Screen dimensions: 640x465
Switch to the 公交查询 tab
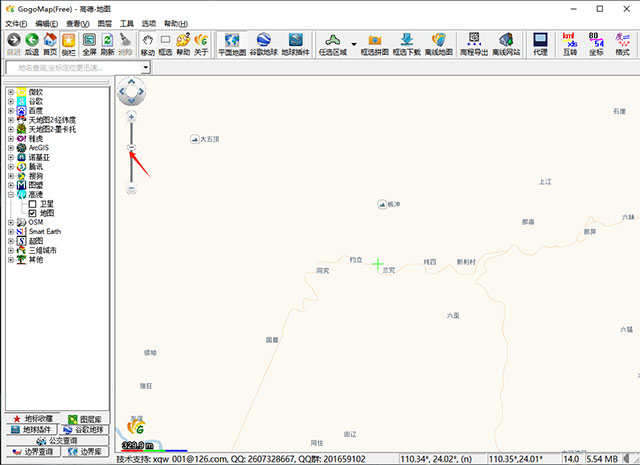click(x=56, y=440)
